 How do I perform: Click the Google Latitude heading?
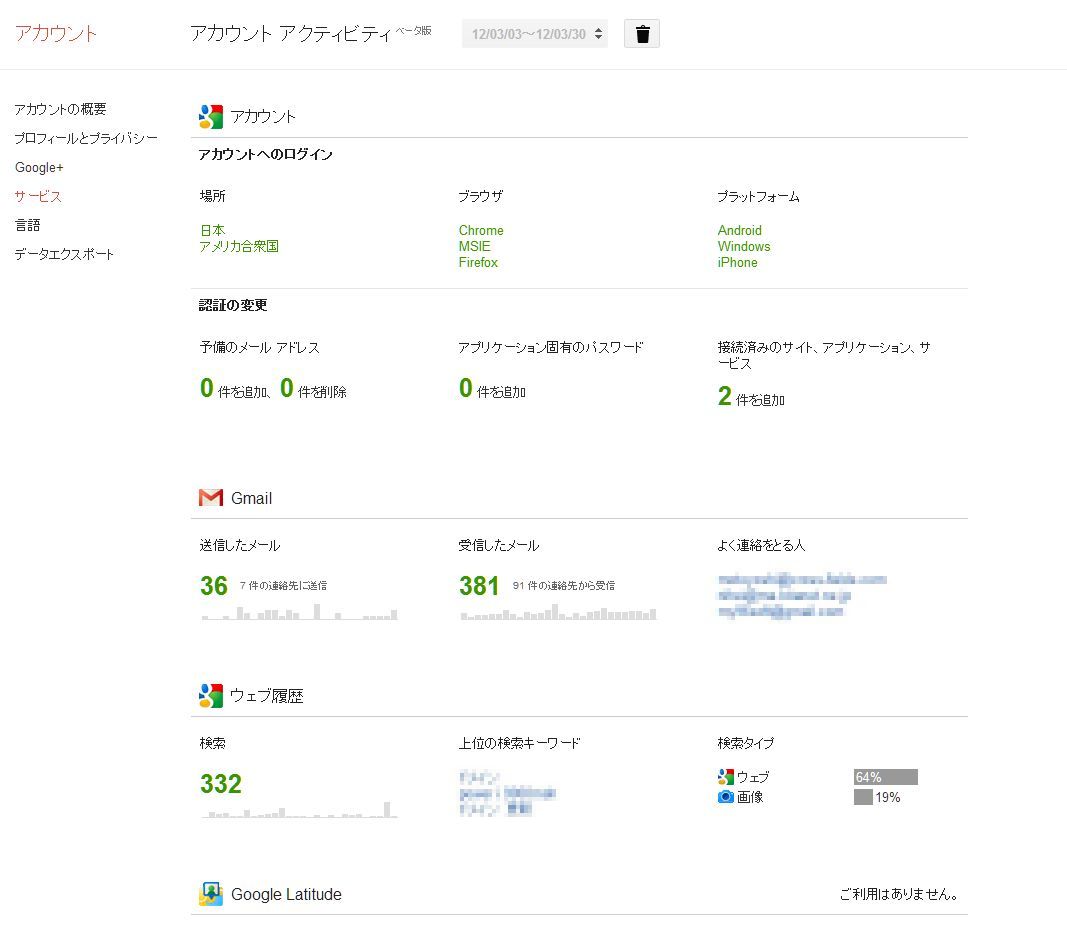coord(286,894)
